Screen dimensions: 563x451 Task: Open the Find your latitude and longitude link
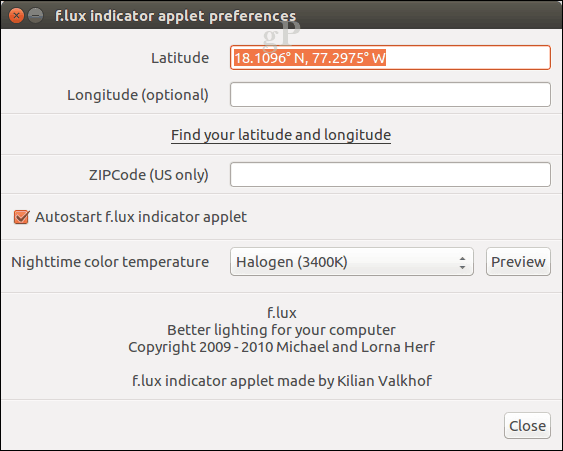[281, 135]
